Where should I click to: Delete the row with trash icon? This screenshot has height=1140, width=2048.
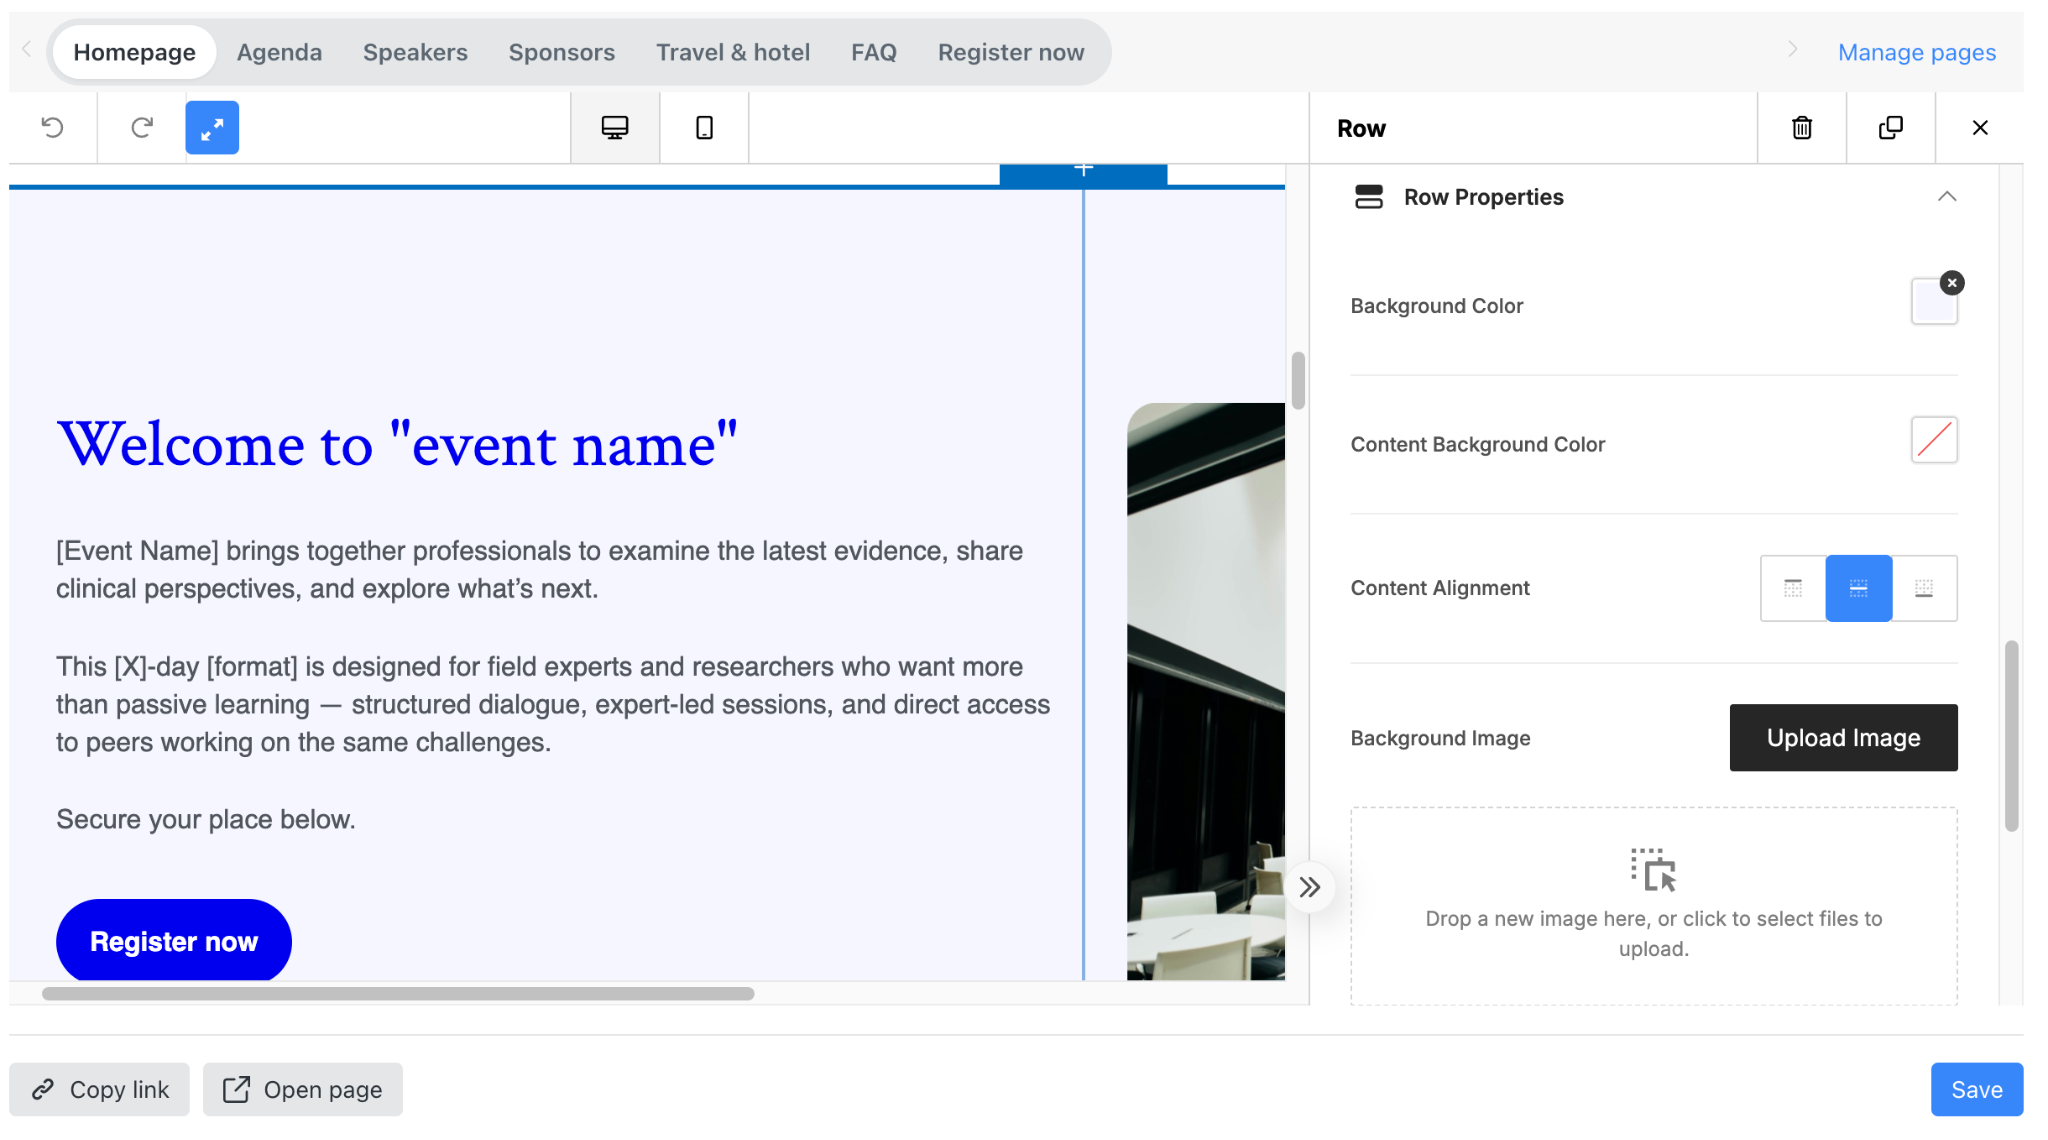click(x=1802, y=127)
